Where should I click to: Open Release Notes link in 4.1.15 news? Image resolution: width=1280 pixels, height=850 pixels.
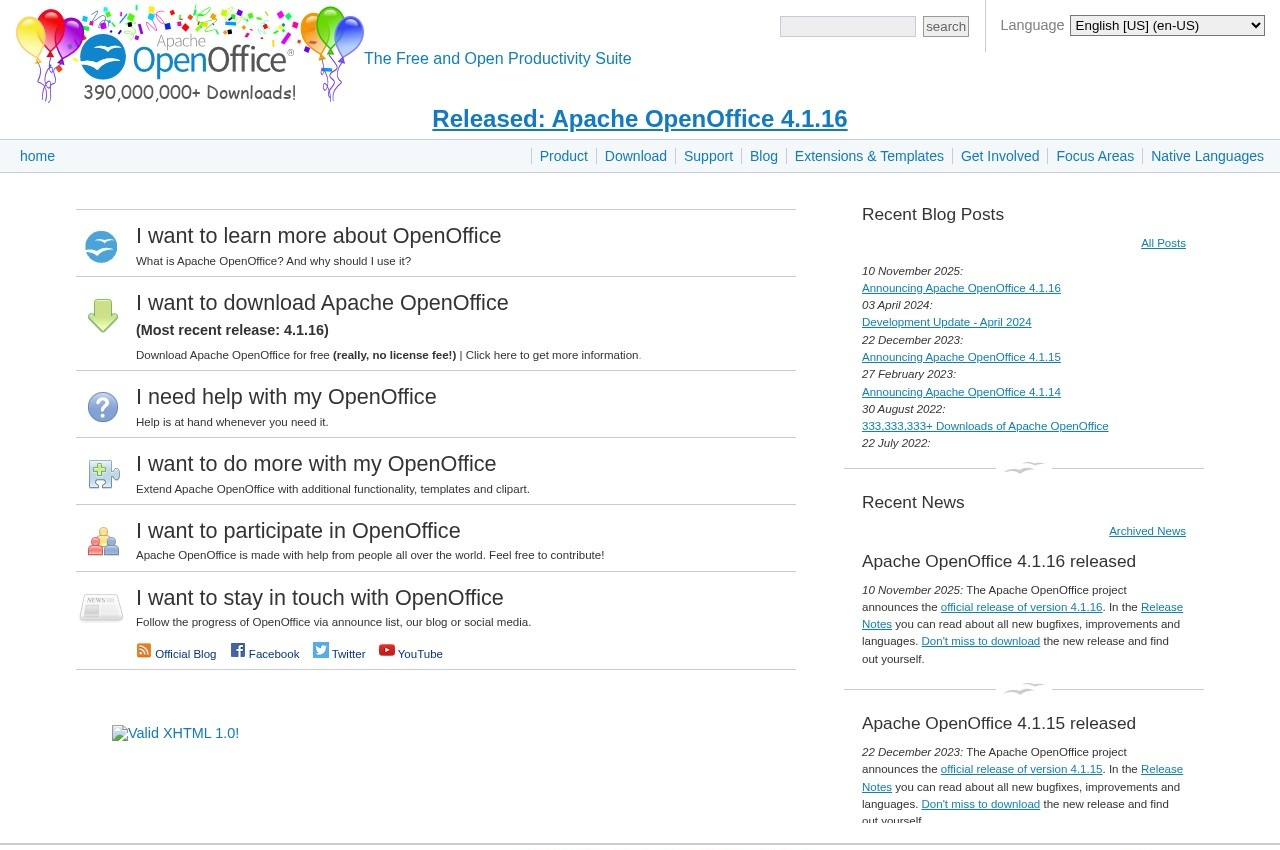(1161, 769)
